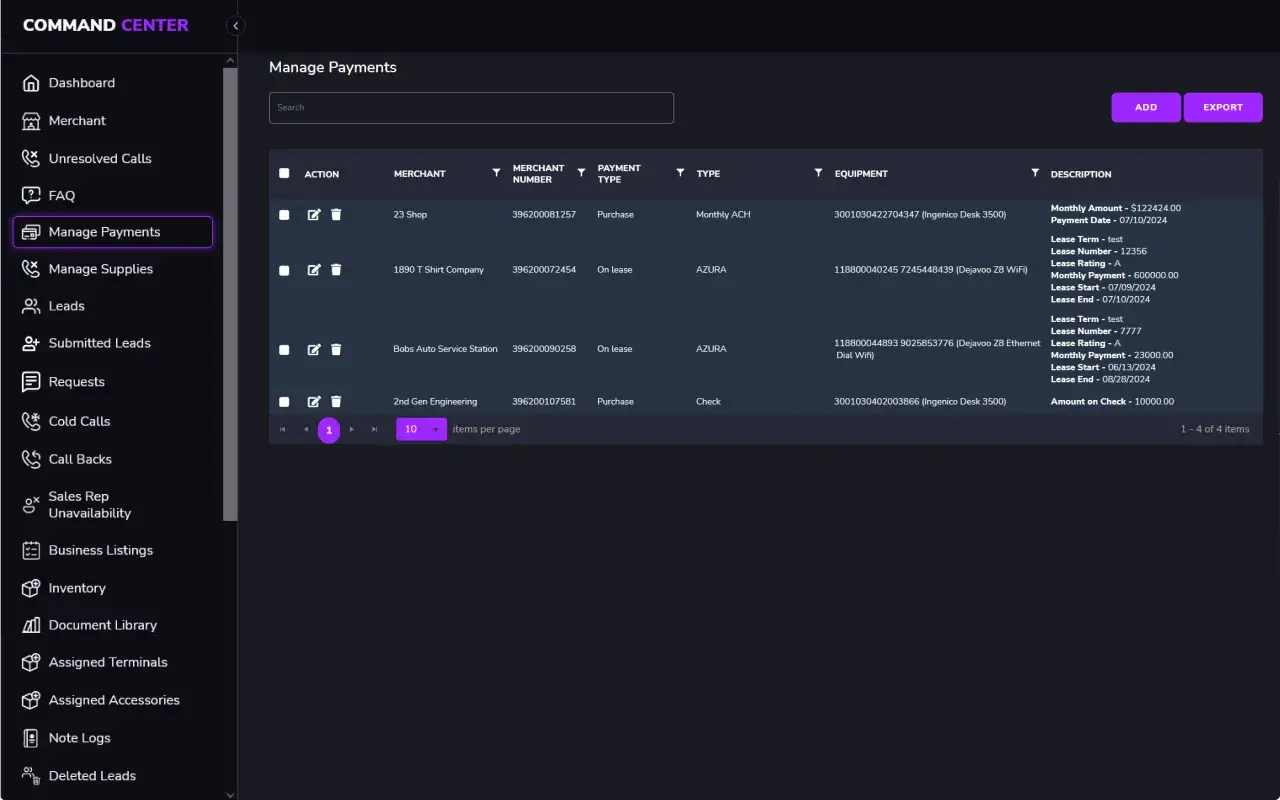
Task: Open the Type column filter menu
Action: pos(818,173)
